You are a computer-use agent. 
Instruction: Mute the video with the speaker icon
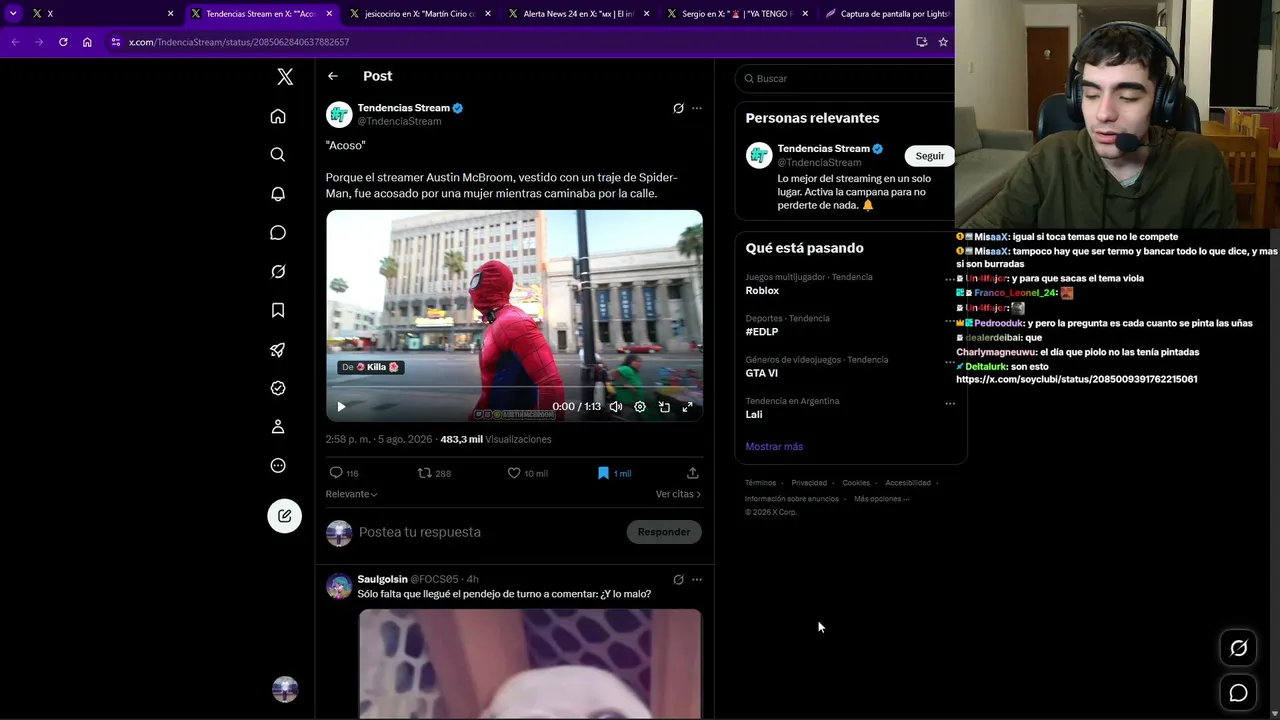(x=616, y=407)
